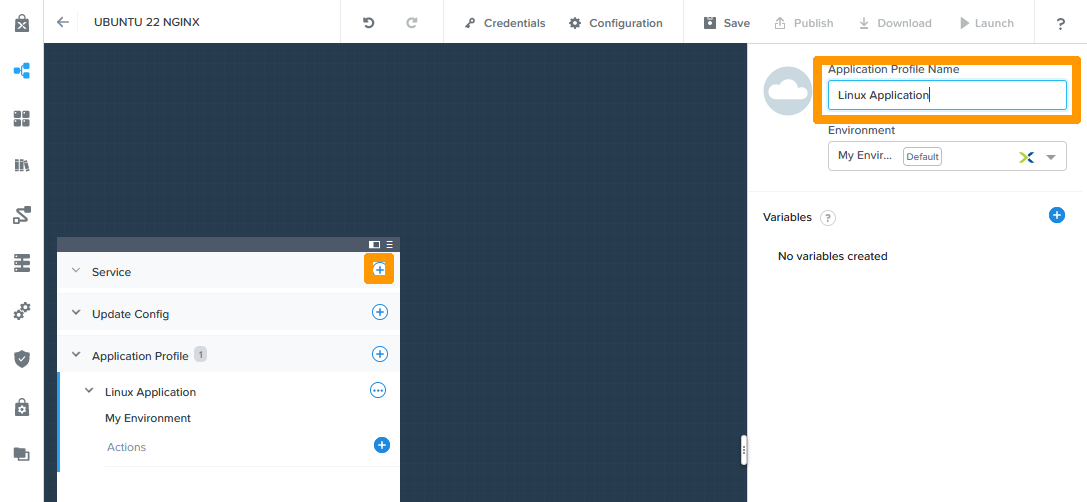
Task: Add a variable using the blue plus
Action: (1056, 215)
